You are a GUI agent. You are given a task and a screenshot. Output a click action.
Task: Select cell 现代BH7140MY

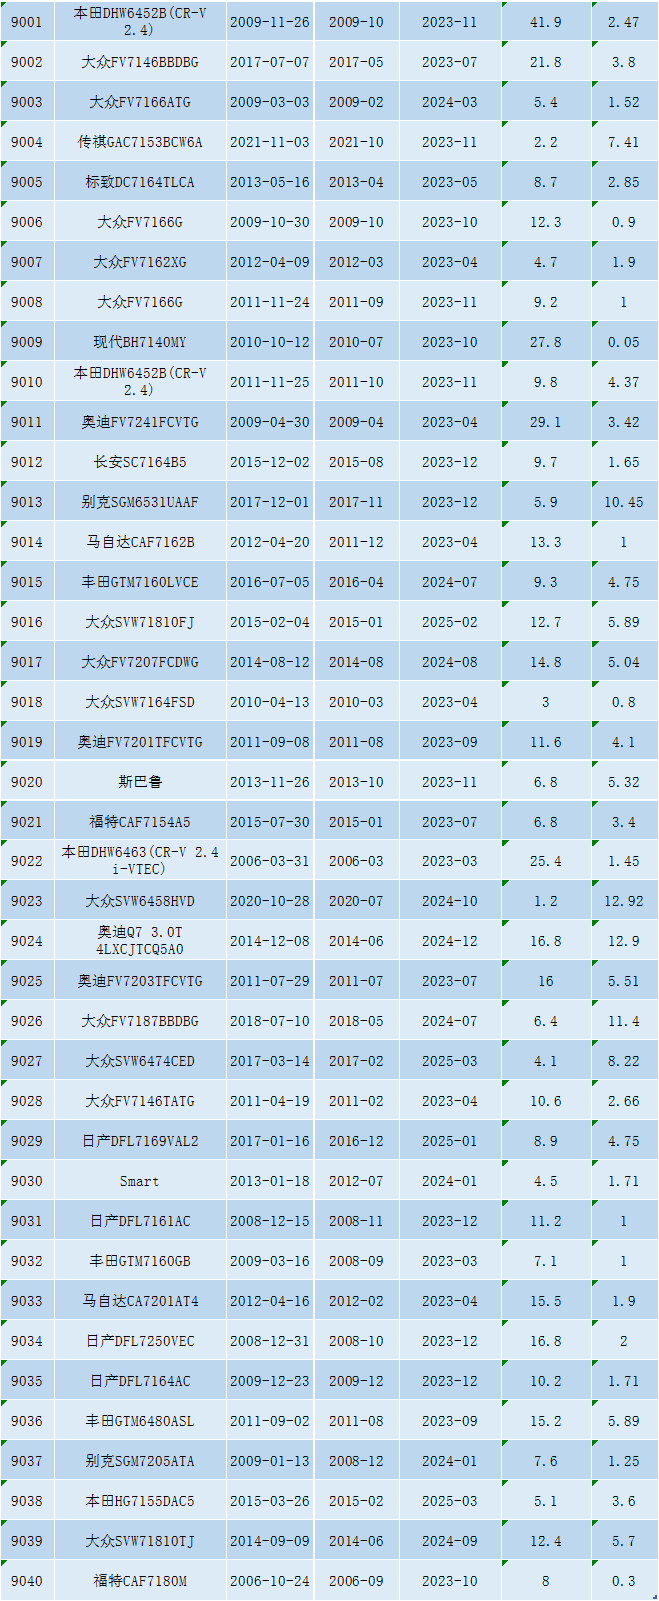(x=140, y=342)
